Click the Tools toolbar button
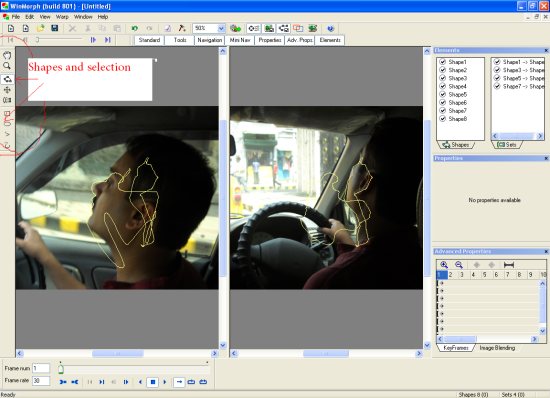This screenshot has height=398, width=550. click(180, 40)
